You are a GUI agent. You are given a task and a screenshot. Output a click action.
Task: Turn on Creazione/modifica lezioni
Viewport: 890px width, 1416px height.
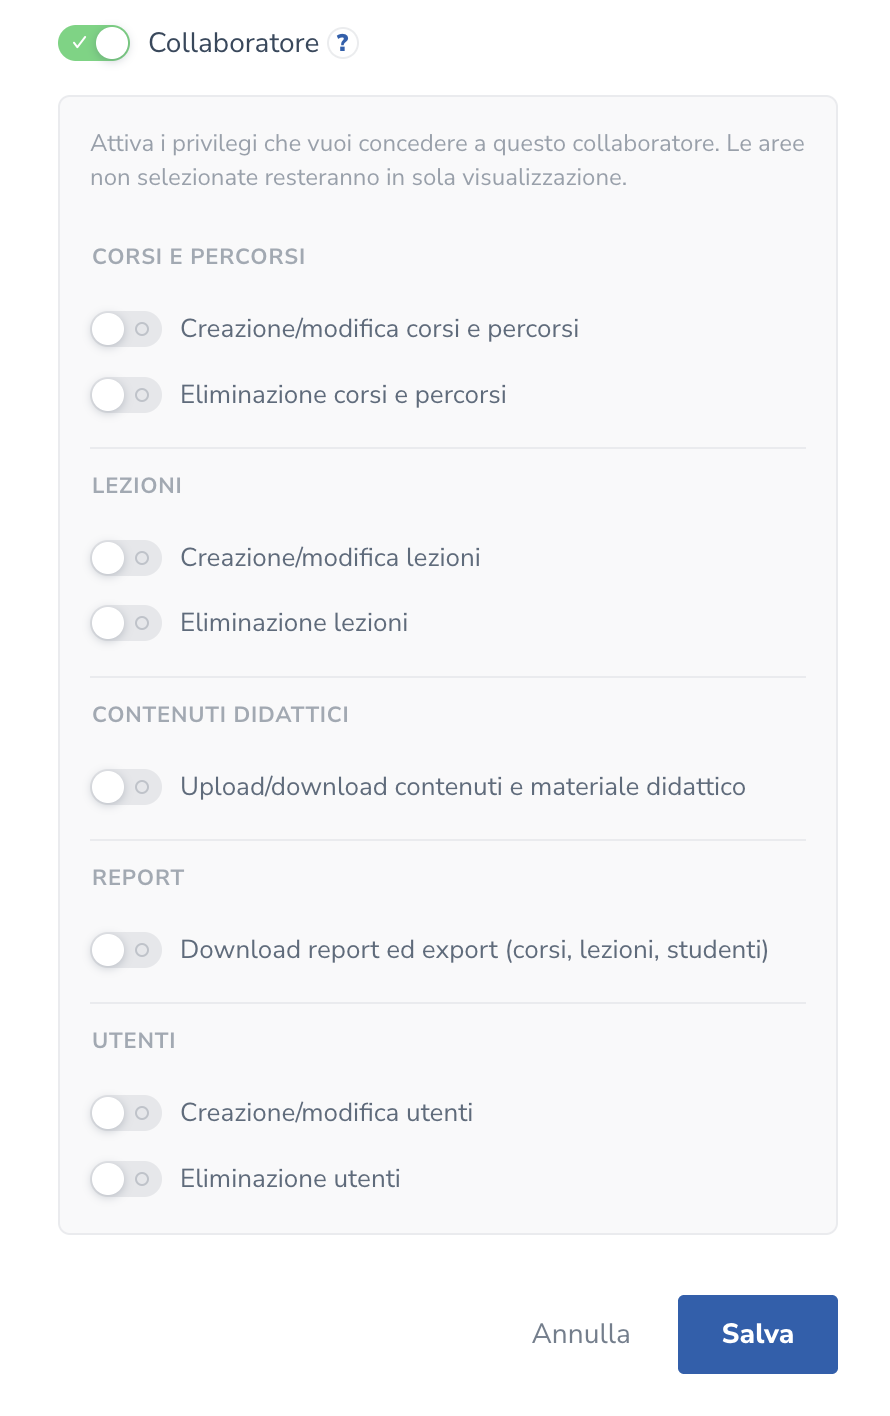pyautogui.click(x=126, y=558)
